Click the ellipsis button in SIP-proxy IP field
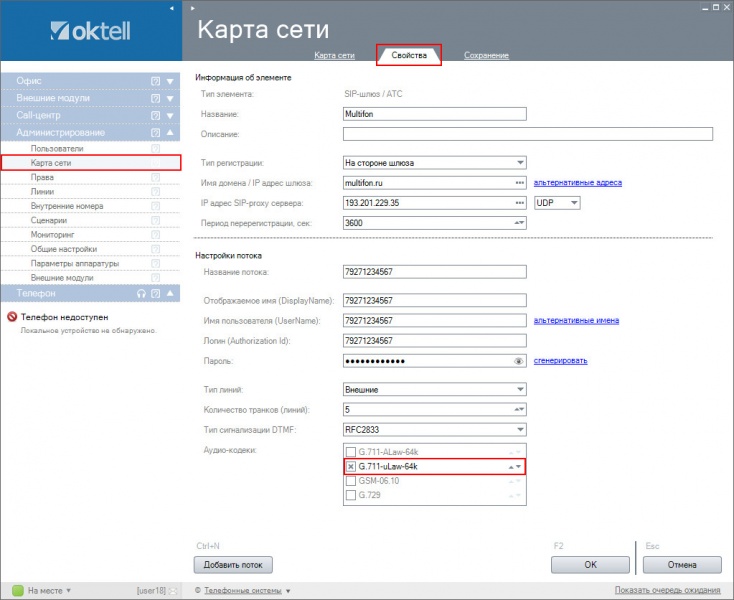 tap(520, 203)
